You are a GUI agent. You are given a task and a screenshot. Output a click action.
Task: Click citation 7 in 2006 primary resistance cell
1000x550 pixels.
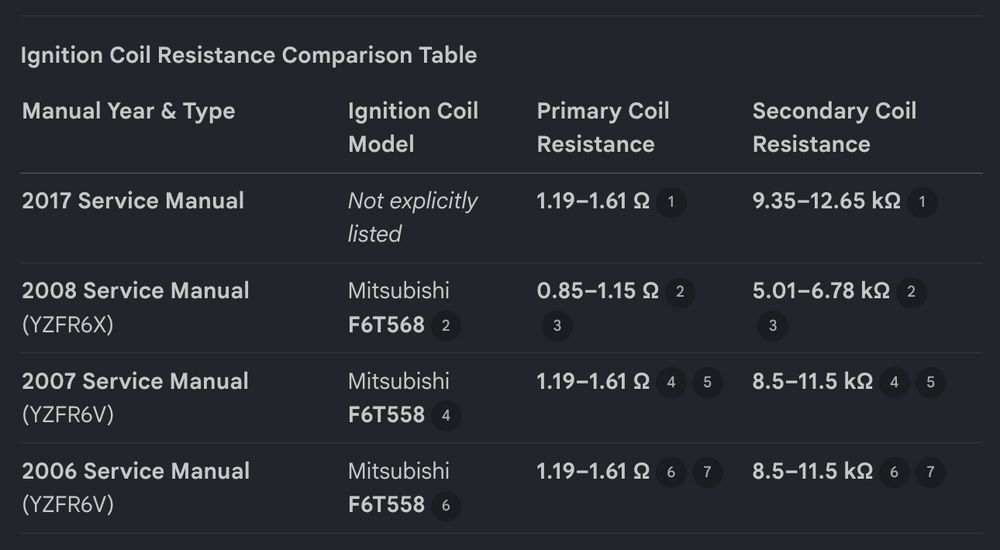pyautogui.click(x=707, y=472)
